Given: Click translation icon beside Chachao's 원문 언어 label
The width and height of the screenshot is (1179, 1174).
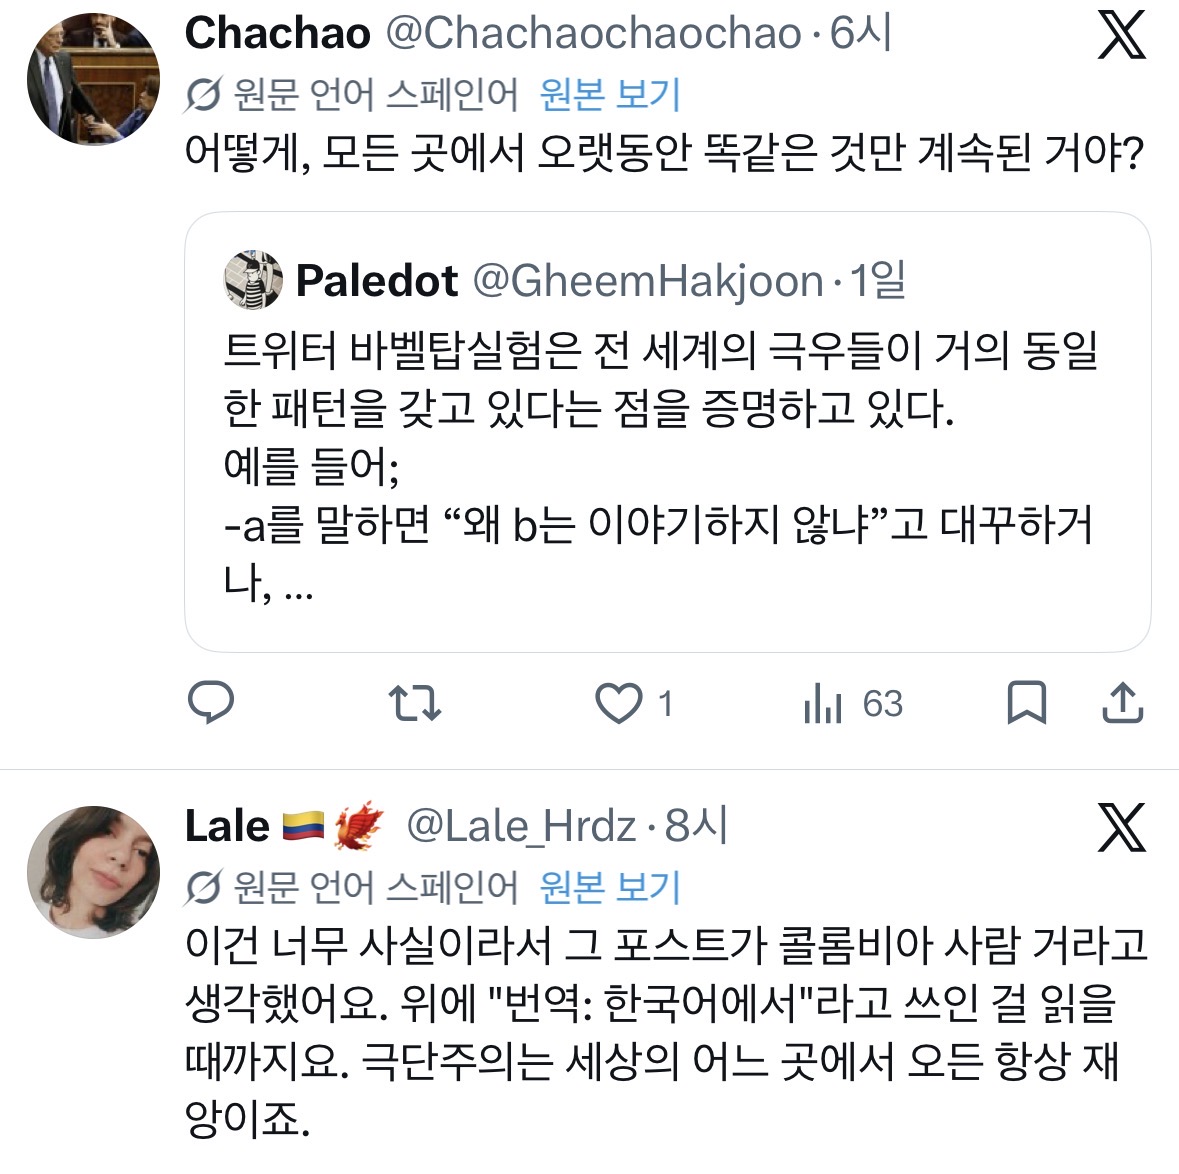Looking at the screenshot, I should [x=203, y=96].
